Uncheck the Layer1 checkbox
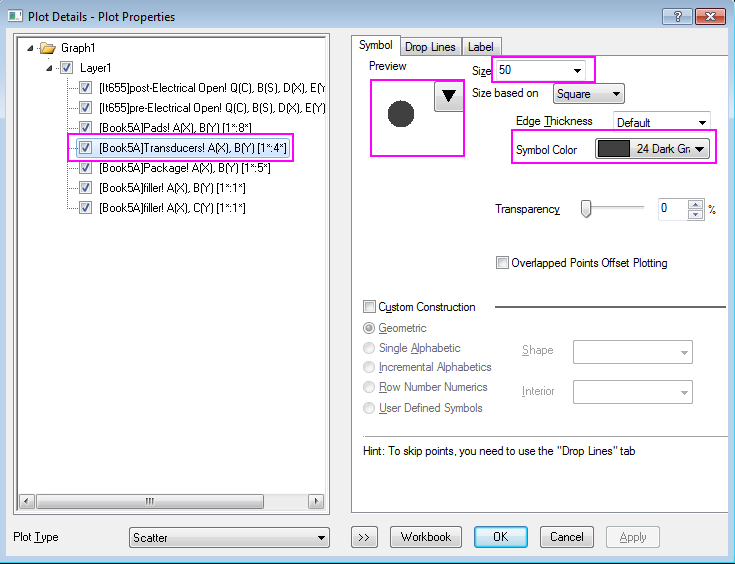The height and width of the screenshot is (564, 735). pyautogui.click(x=67, y=68)
